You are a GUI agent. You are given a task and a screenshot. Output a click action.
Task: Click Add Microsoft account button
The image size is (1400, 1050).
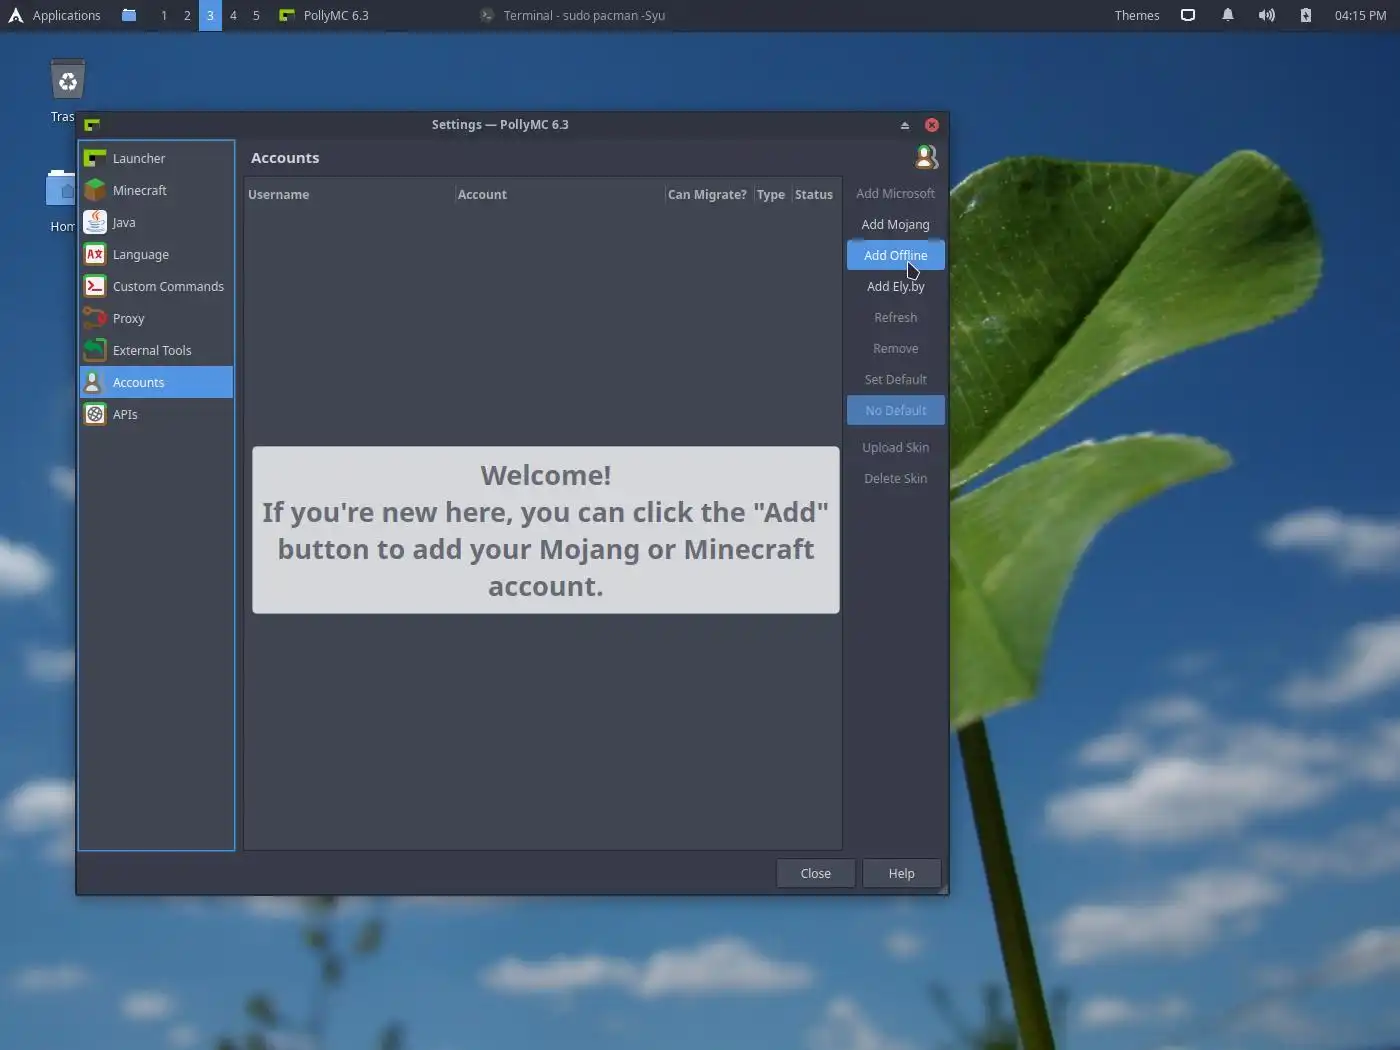point(895,193)
